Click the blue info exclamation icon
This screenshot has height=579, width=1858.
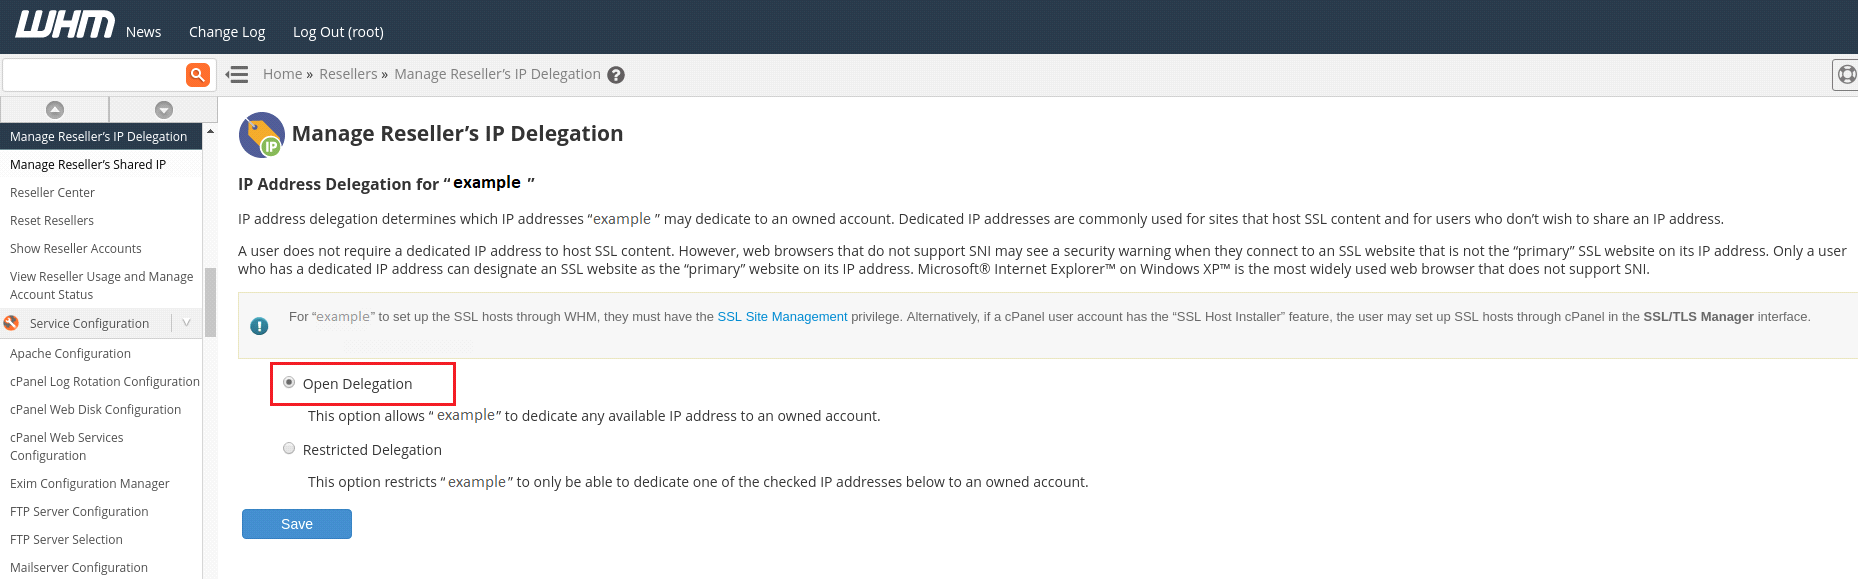pos(259,326)
